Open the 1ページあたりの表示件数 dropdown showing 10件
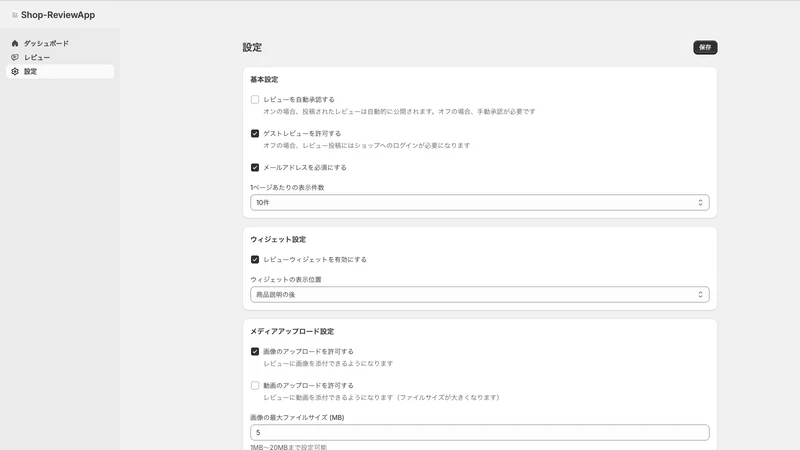The width and height of the screenshot is (800, 450). 480,203
